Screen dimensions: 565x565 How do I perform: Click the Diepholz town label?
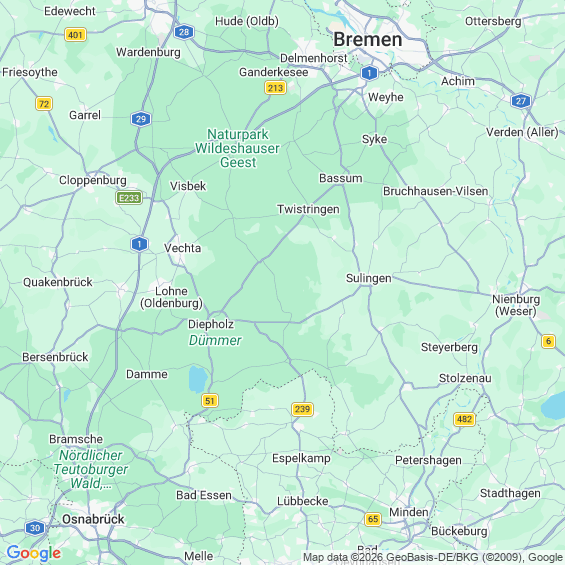tap(211, 324)
